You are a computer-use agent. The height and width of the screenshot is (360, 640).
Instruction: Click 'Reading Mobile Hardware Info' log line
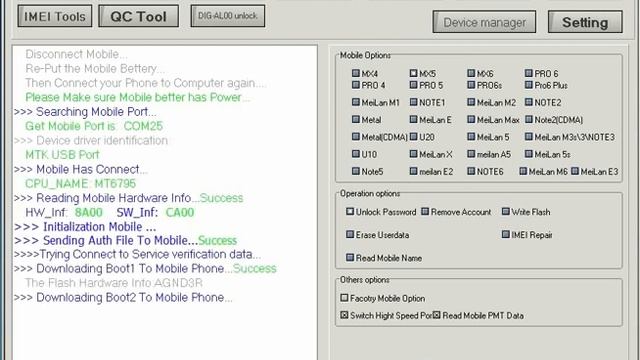click(x=128, y=198)
